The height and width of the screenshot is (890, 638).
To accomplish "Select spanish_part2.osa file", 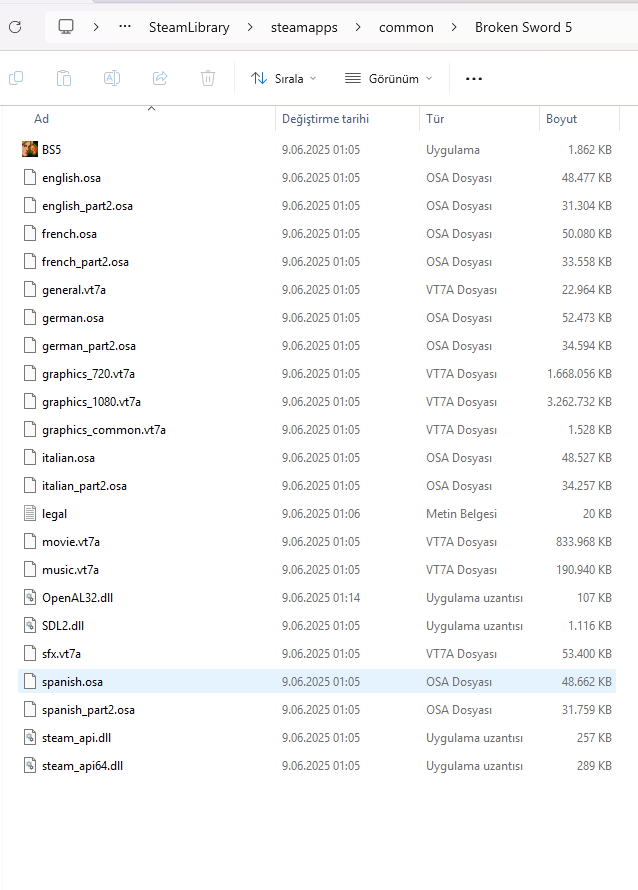I will 89,710.
